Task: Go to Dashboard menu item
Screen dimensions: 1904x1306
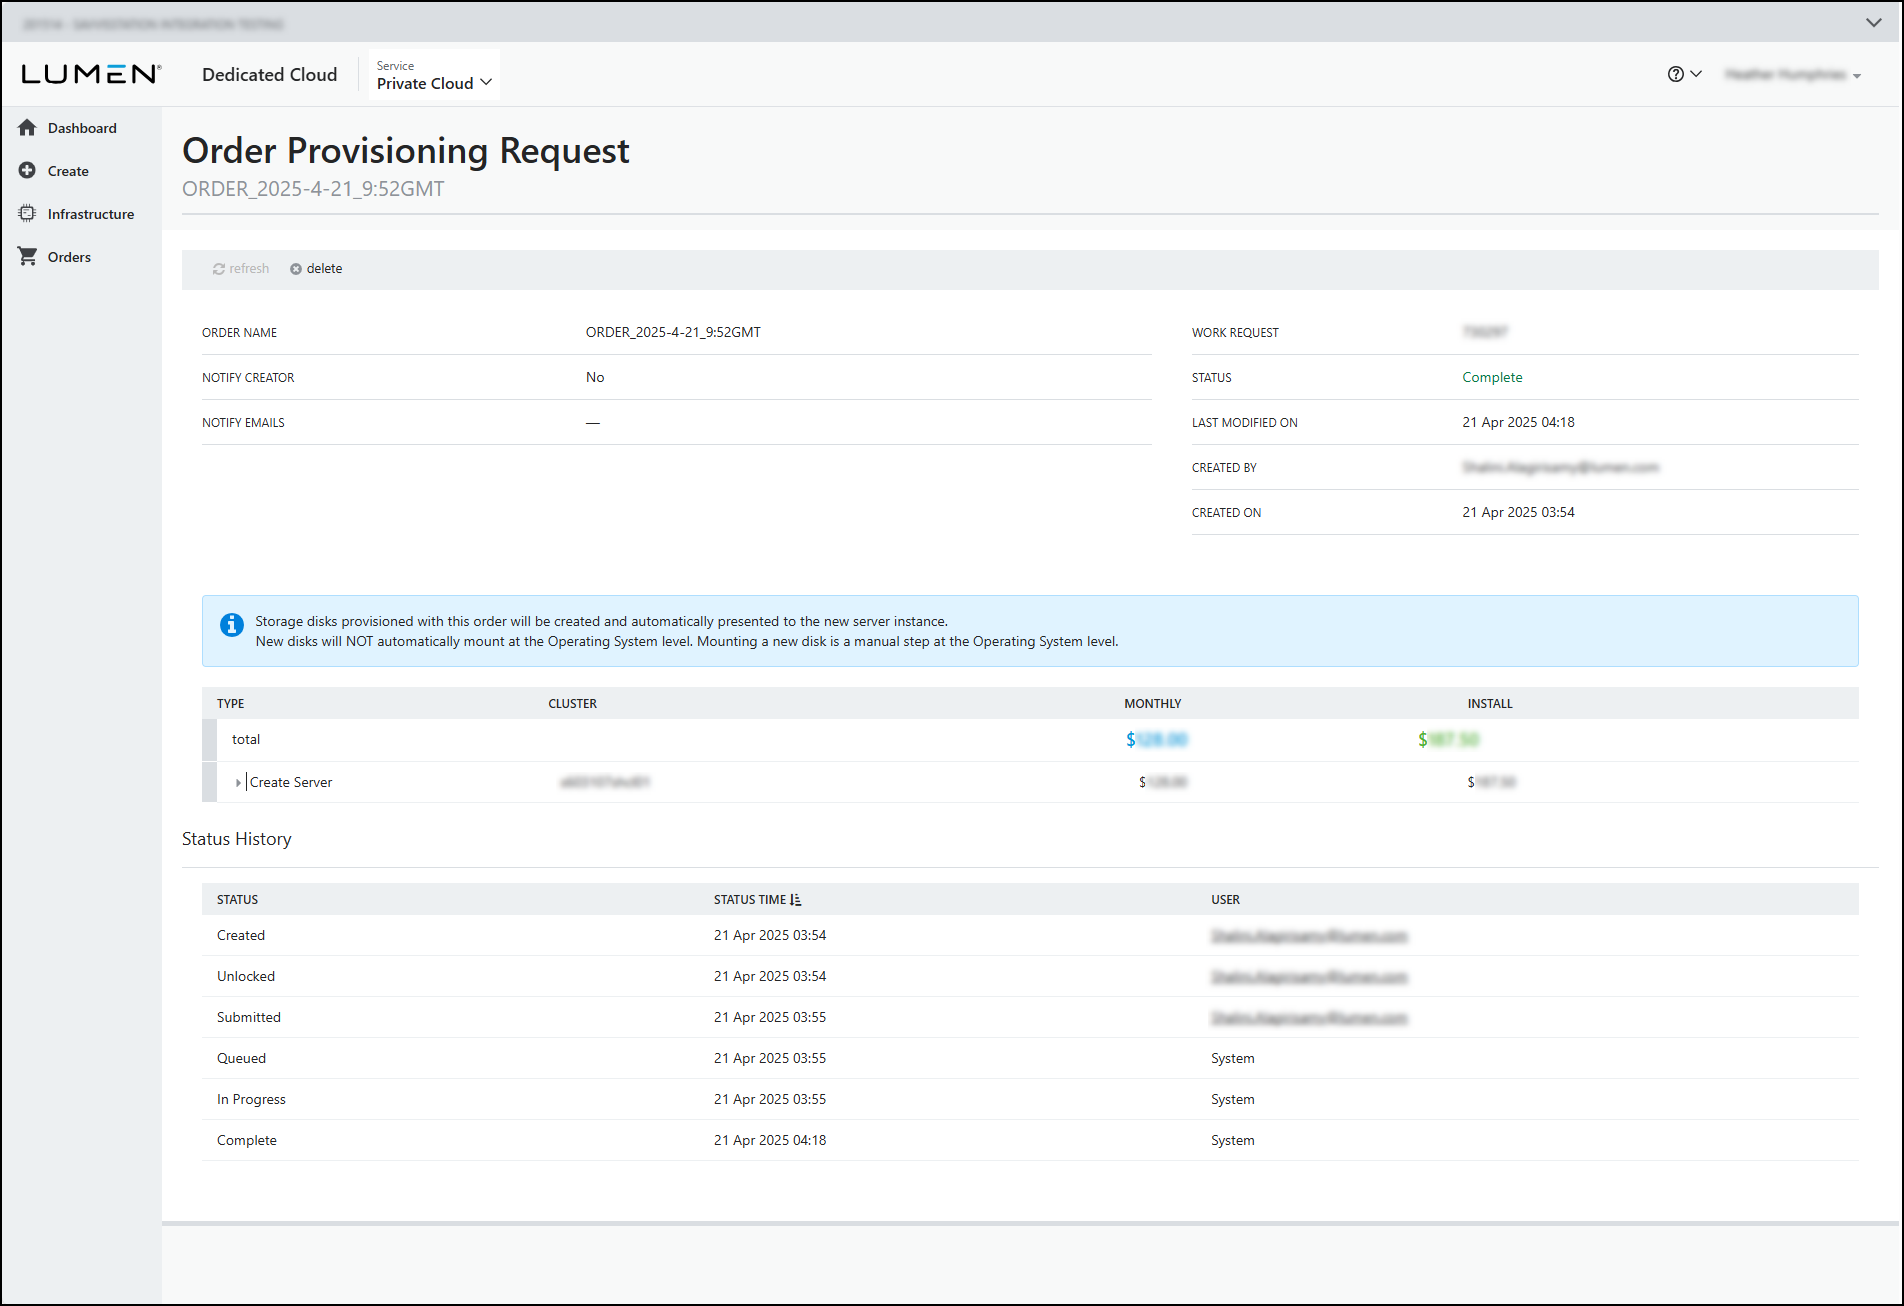Action: [82, 128]
